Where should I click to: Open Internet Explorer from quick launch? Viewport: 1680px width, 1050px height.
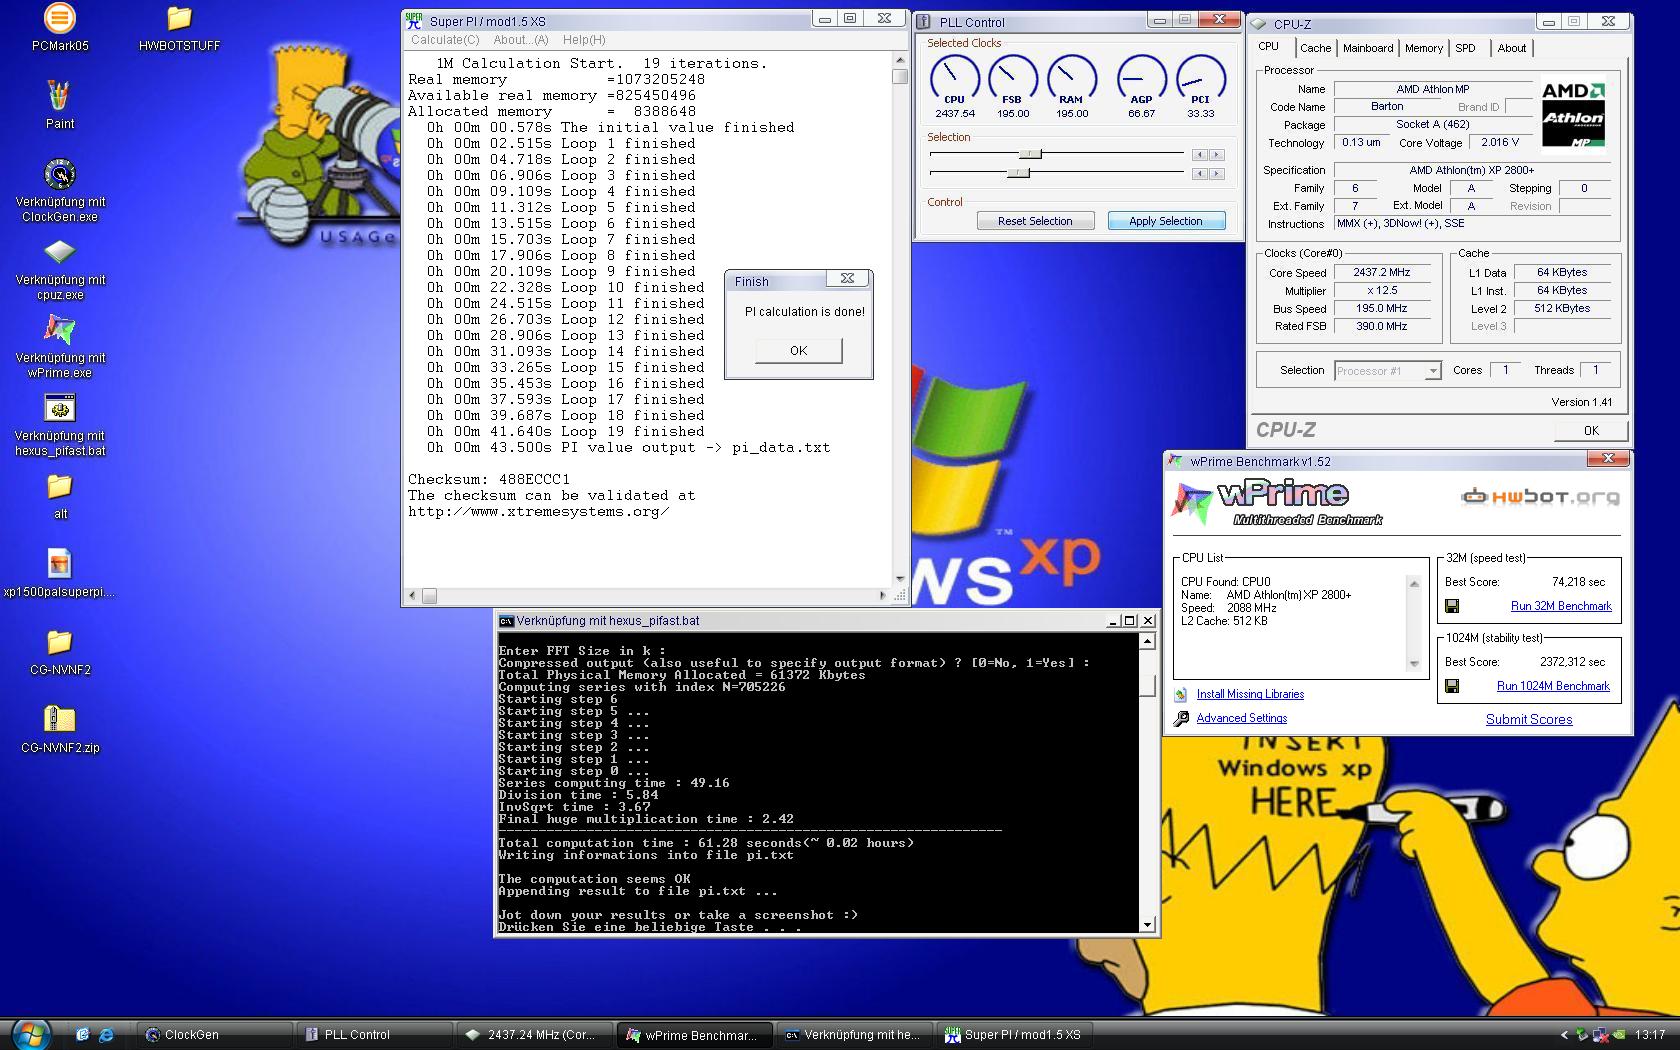tap(106, 1035)
